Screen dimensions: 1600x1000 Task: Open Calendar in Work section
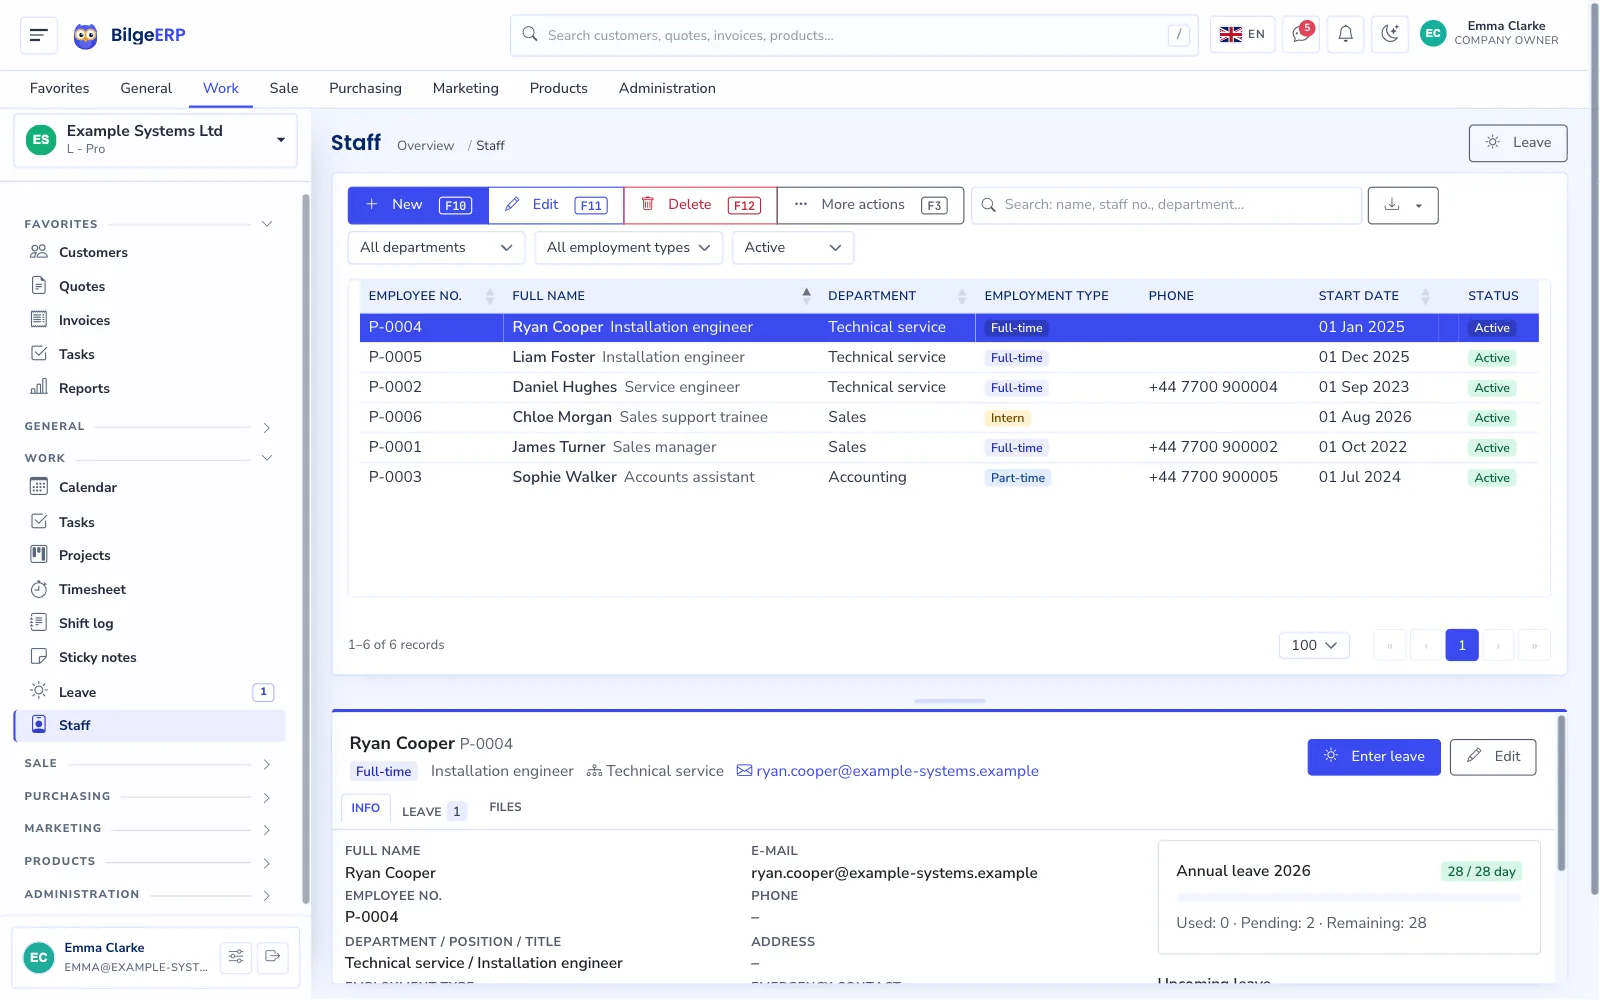[148, 487]
